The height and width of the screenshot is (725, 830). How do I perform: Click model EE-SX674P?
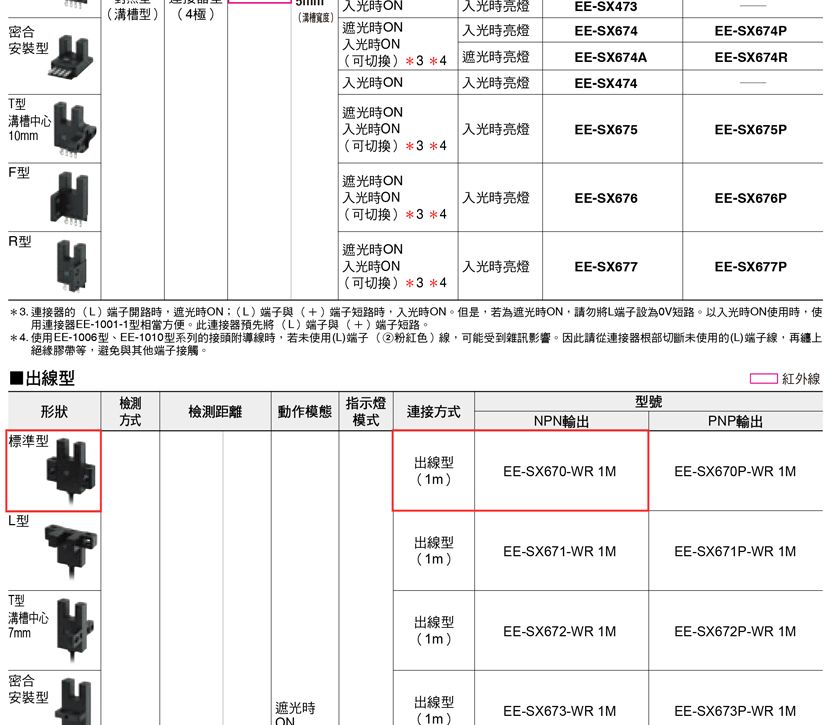pos(750,31)
